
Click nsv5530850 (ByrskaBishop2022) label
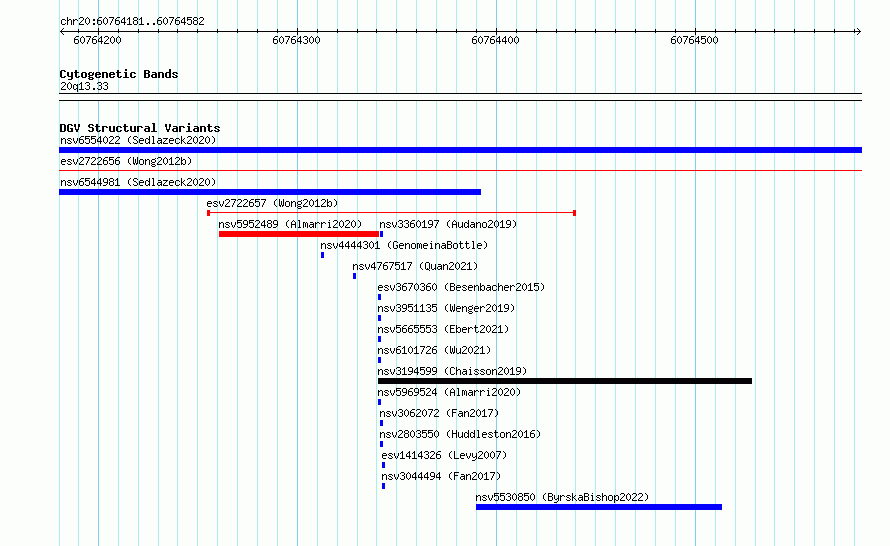tap(562, 497)
